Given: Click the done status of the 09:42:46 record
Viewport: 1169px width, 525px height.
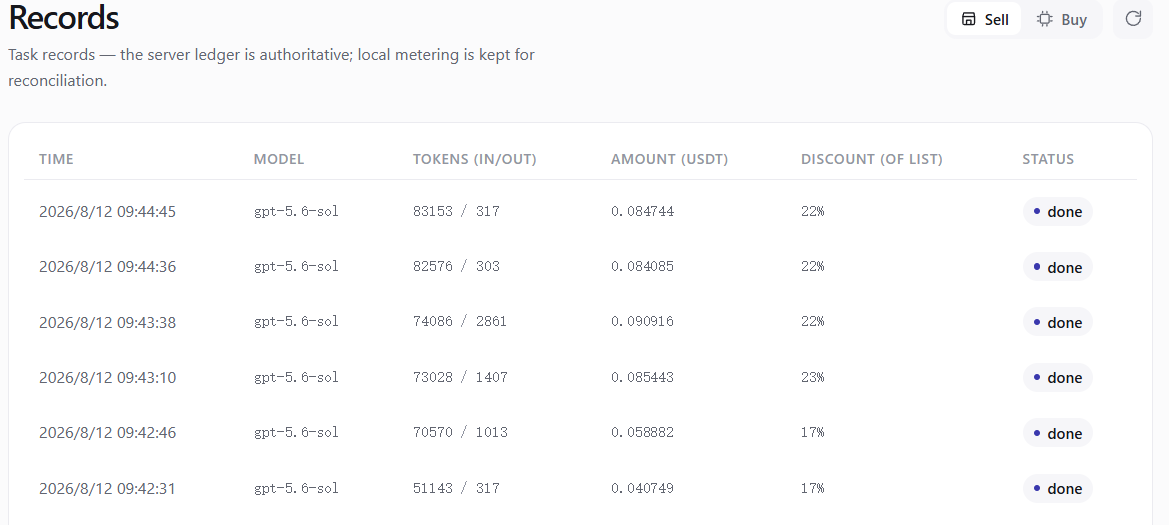Looking at the screenshot, I should coord(1057,433).
